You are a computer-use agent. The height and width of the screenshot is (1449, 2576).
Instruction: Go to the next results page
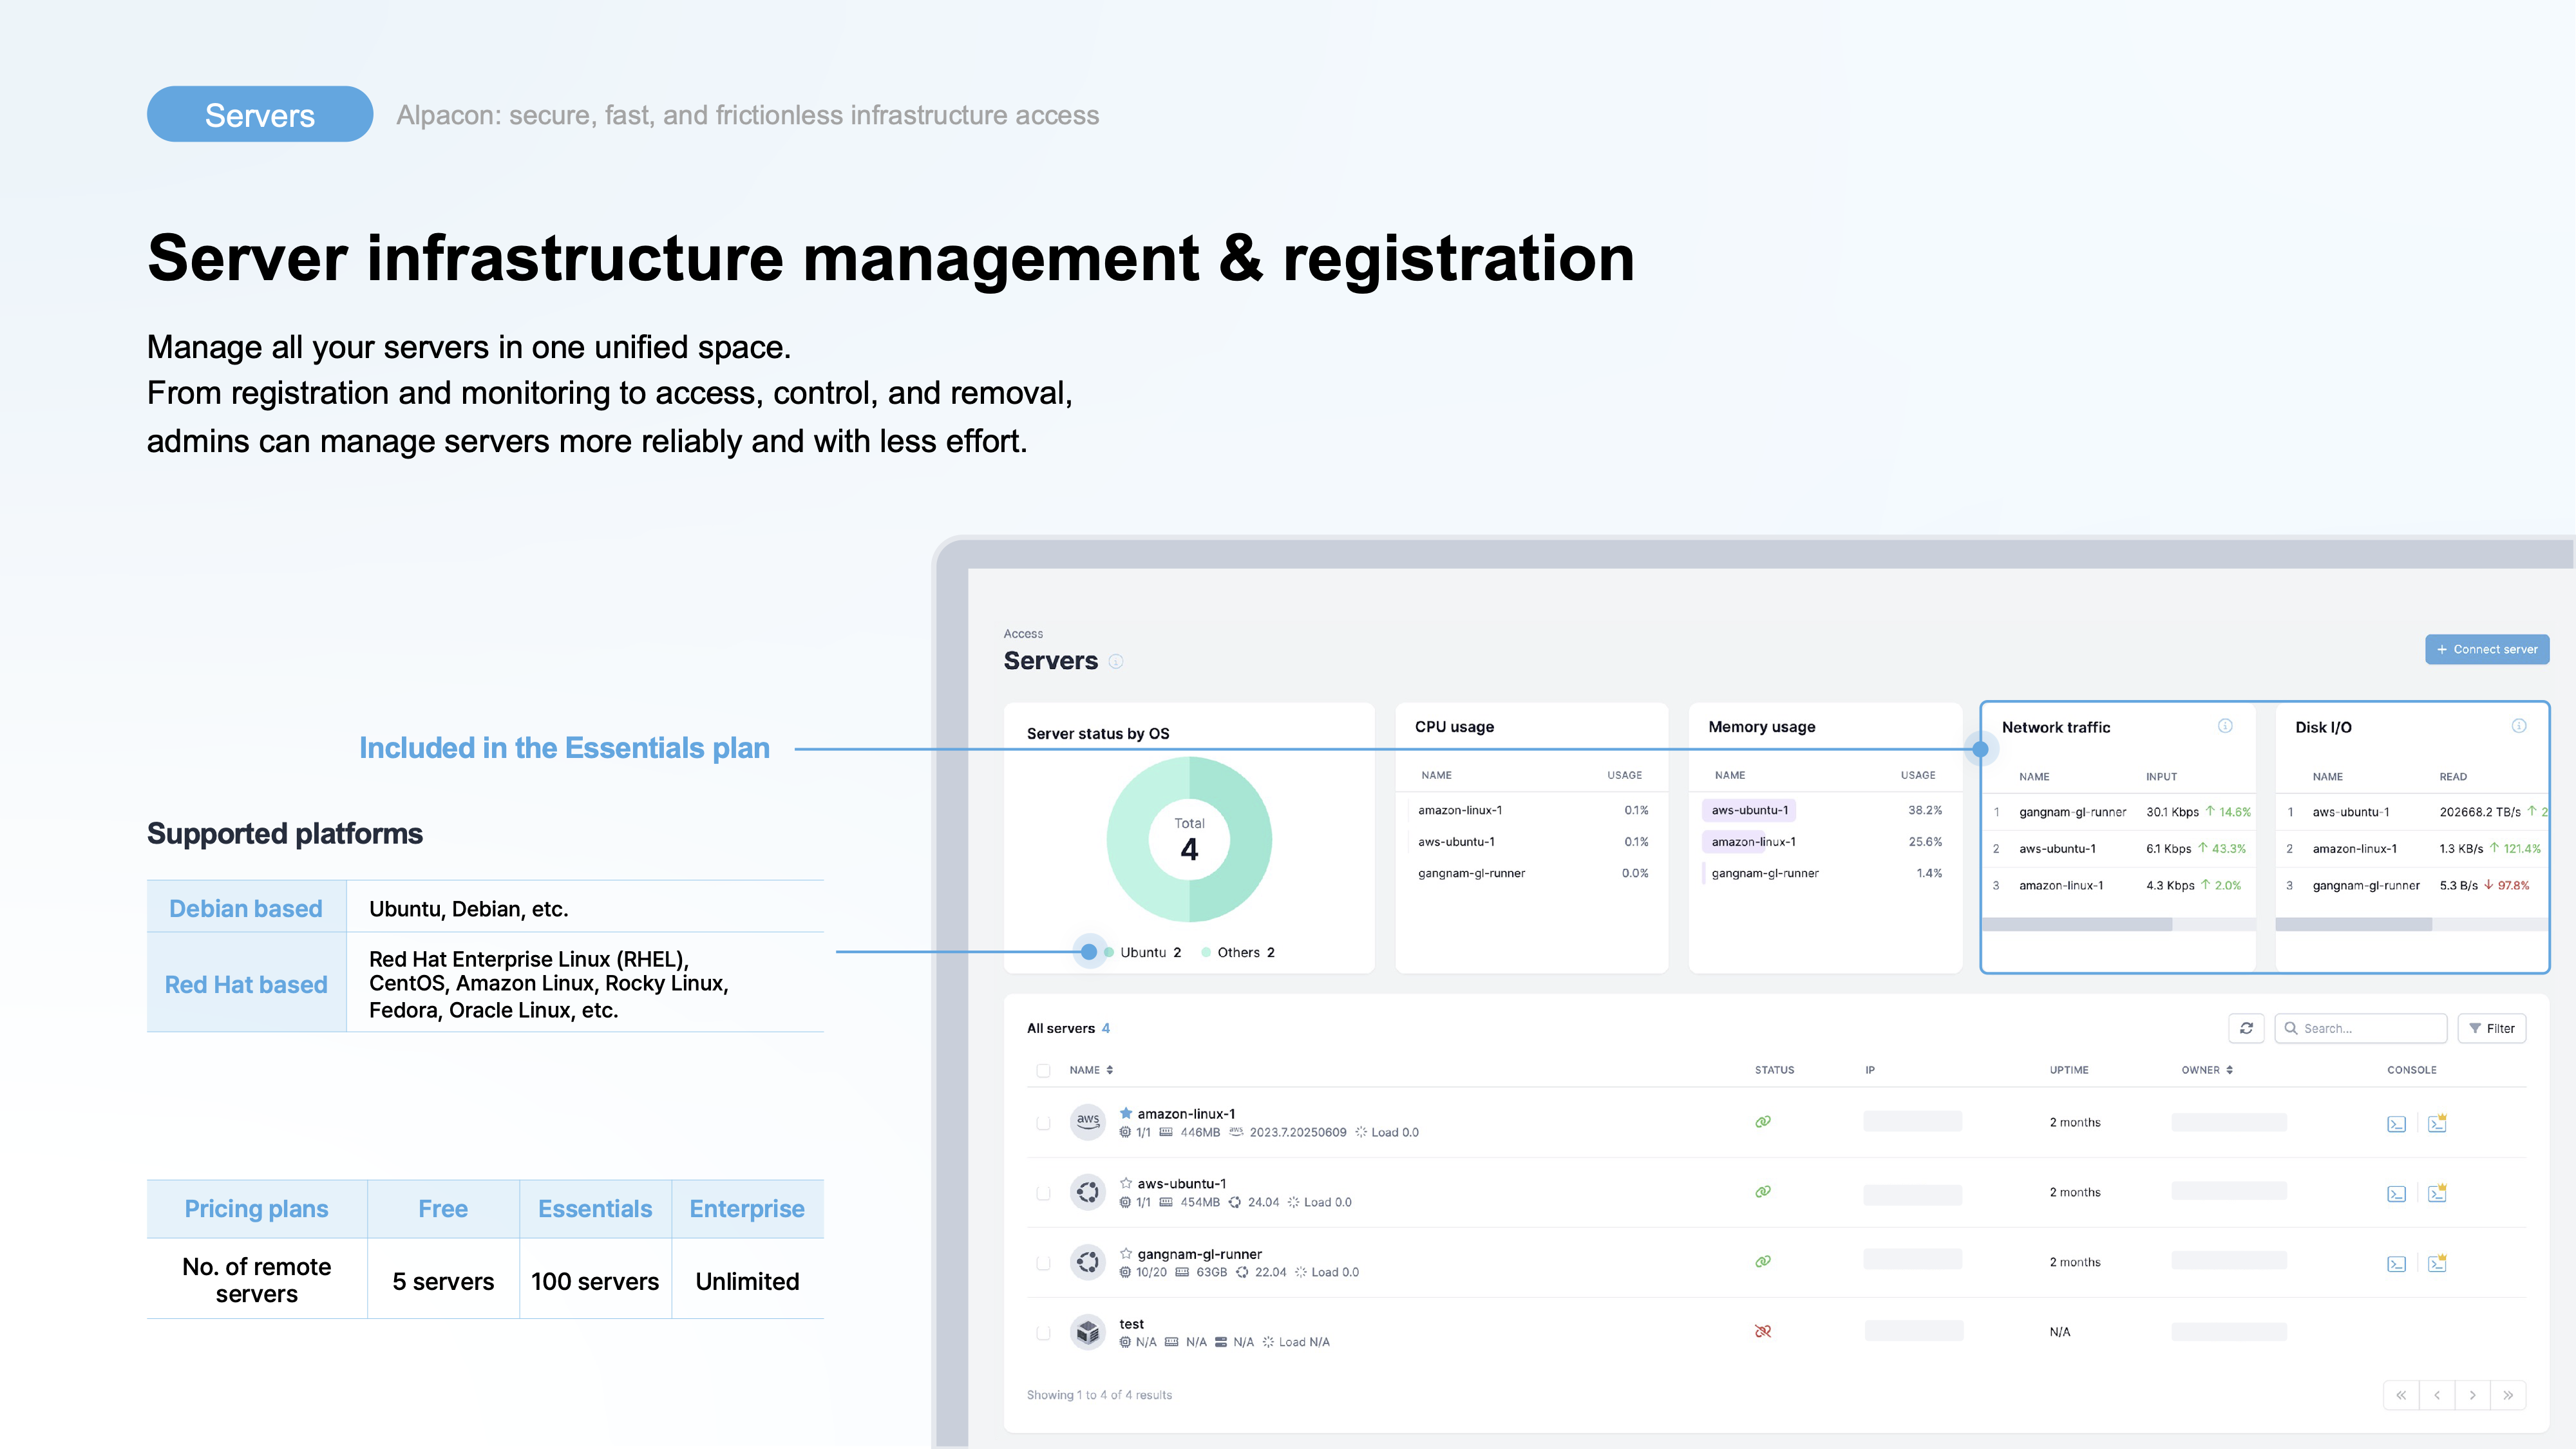(2473, 1395)
